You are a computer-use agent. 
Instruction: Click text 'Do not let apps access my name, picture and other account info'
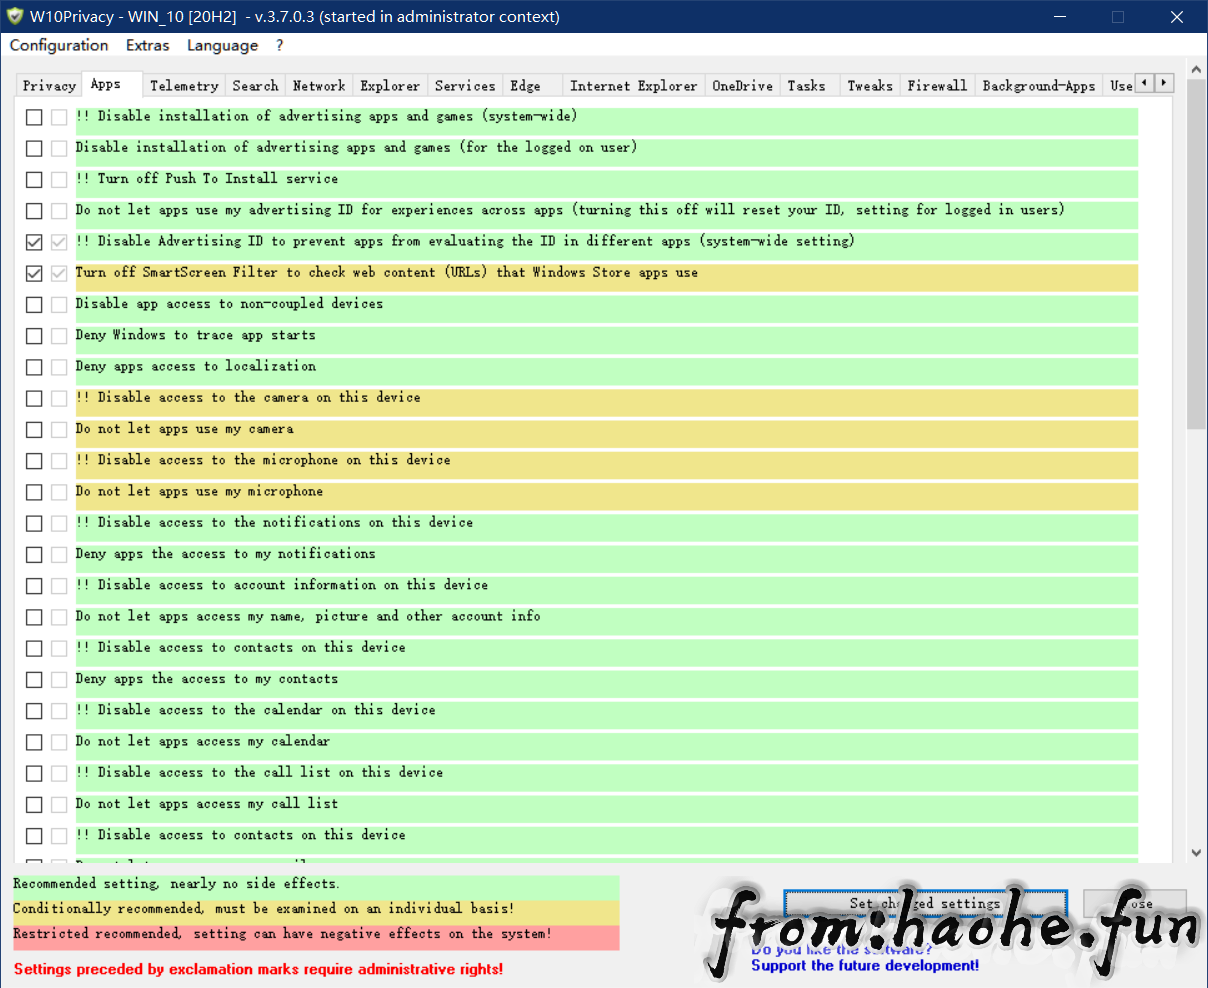click(x=308, y=617)
